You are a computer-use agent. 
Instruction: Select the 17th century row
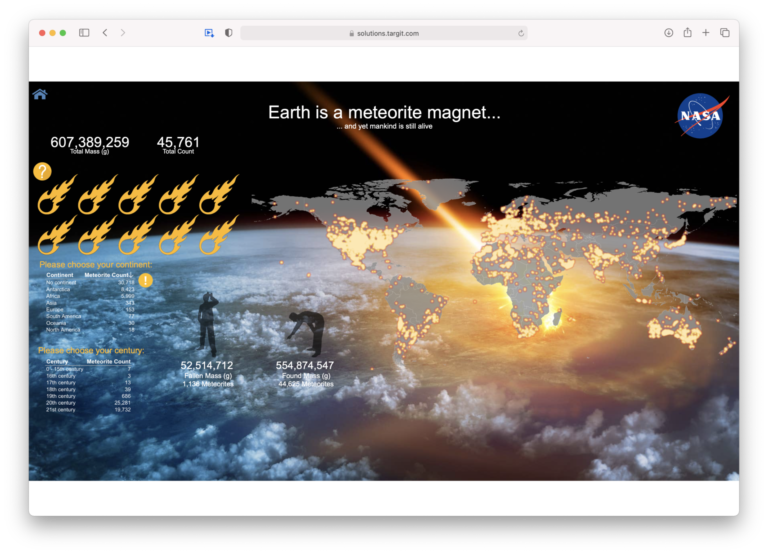[89, 383]
